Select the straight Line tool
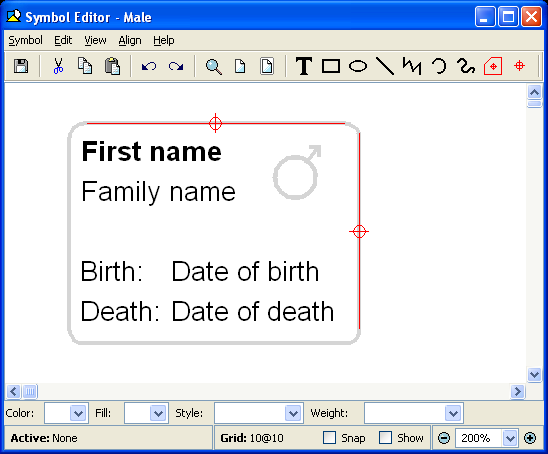 (x=385, y=66)
